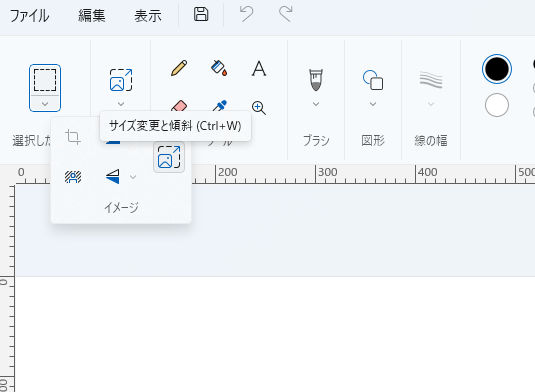Viewport: 535px width, 392px height.
Task: Select the brush tool
Action: pos(316,80)
